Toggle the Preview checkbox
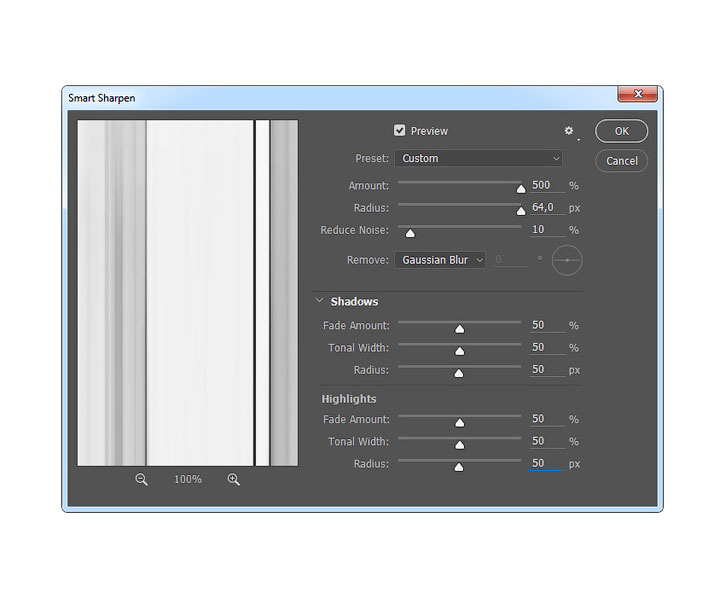Screen dimensions: 725x598 pyautogui.click(x=399, y=130)
